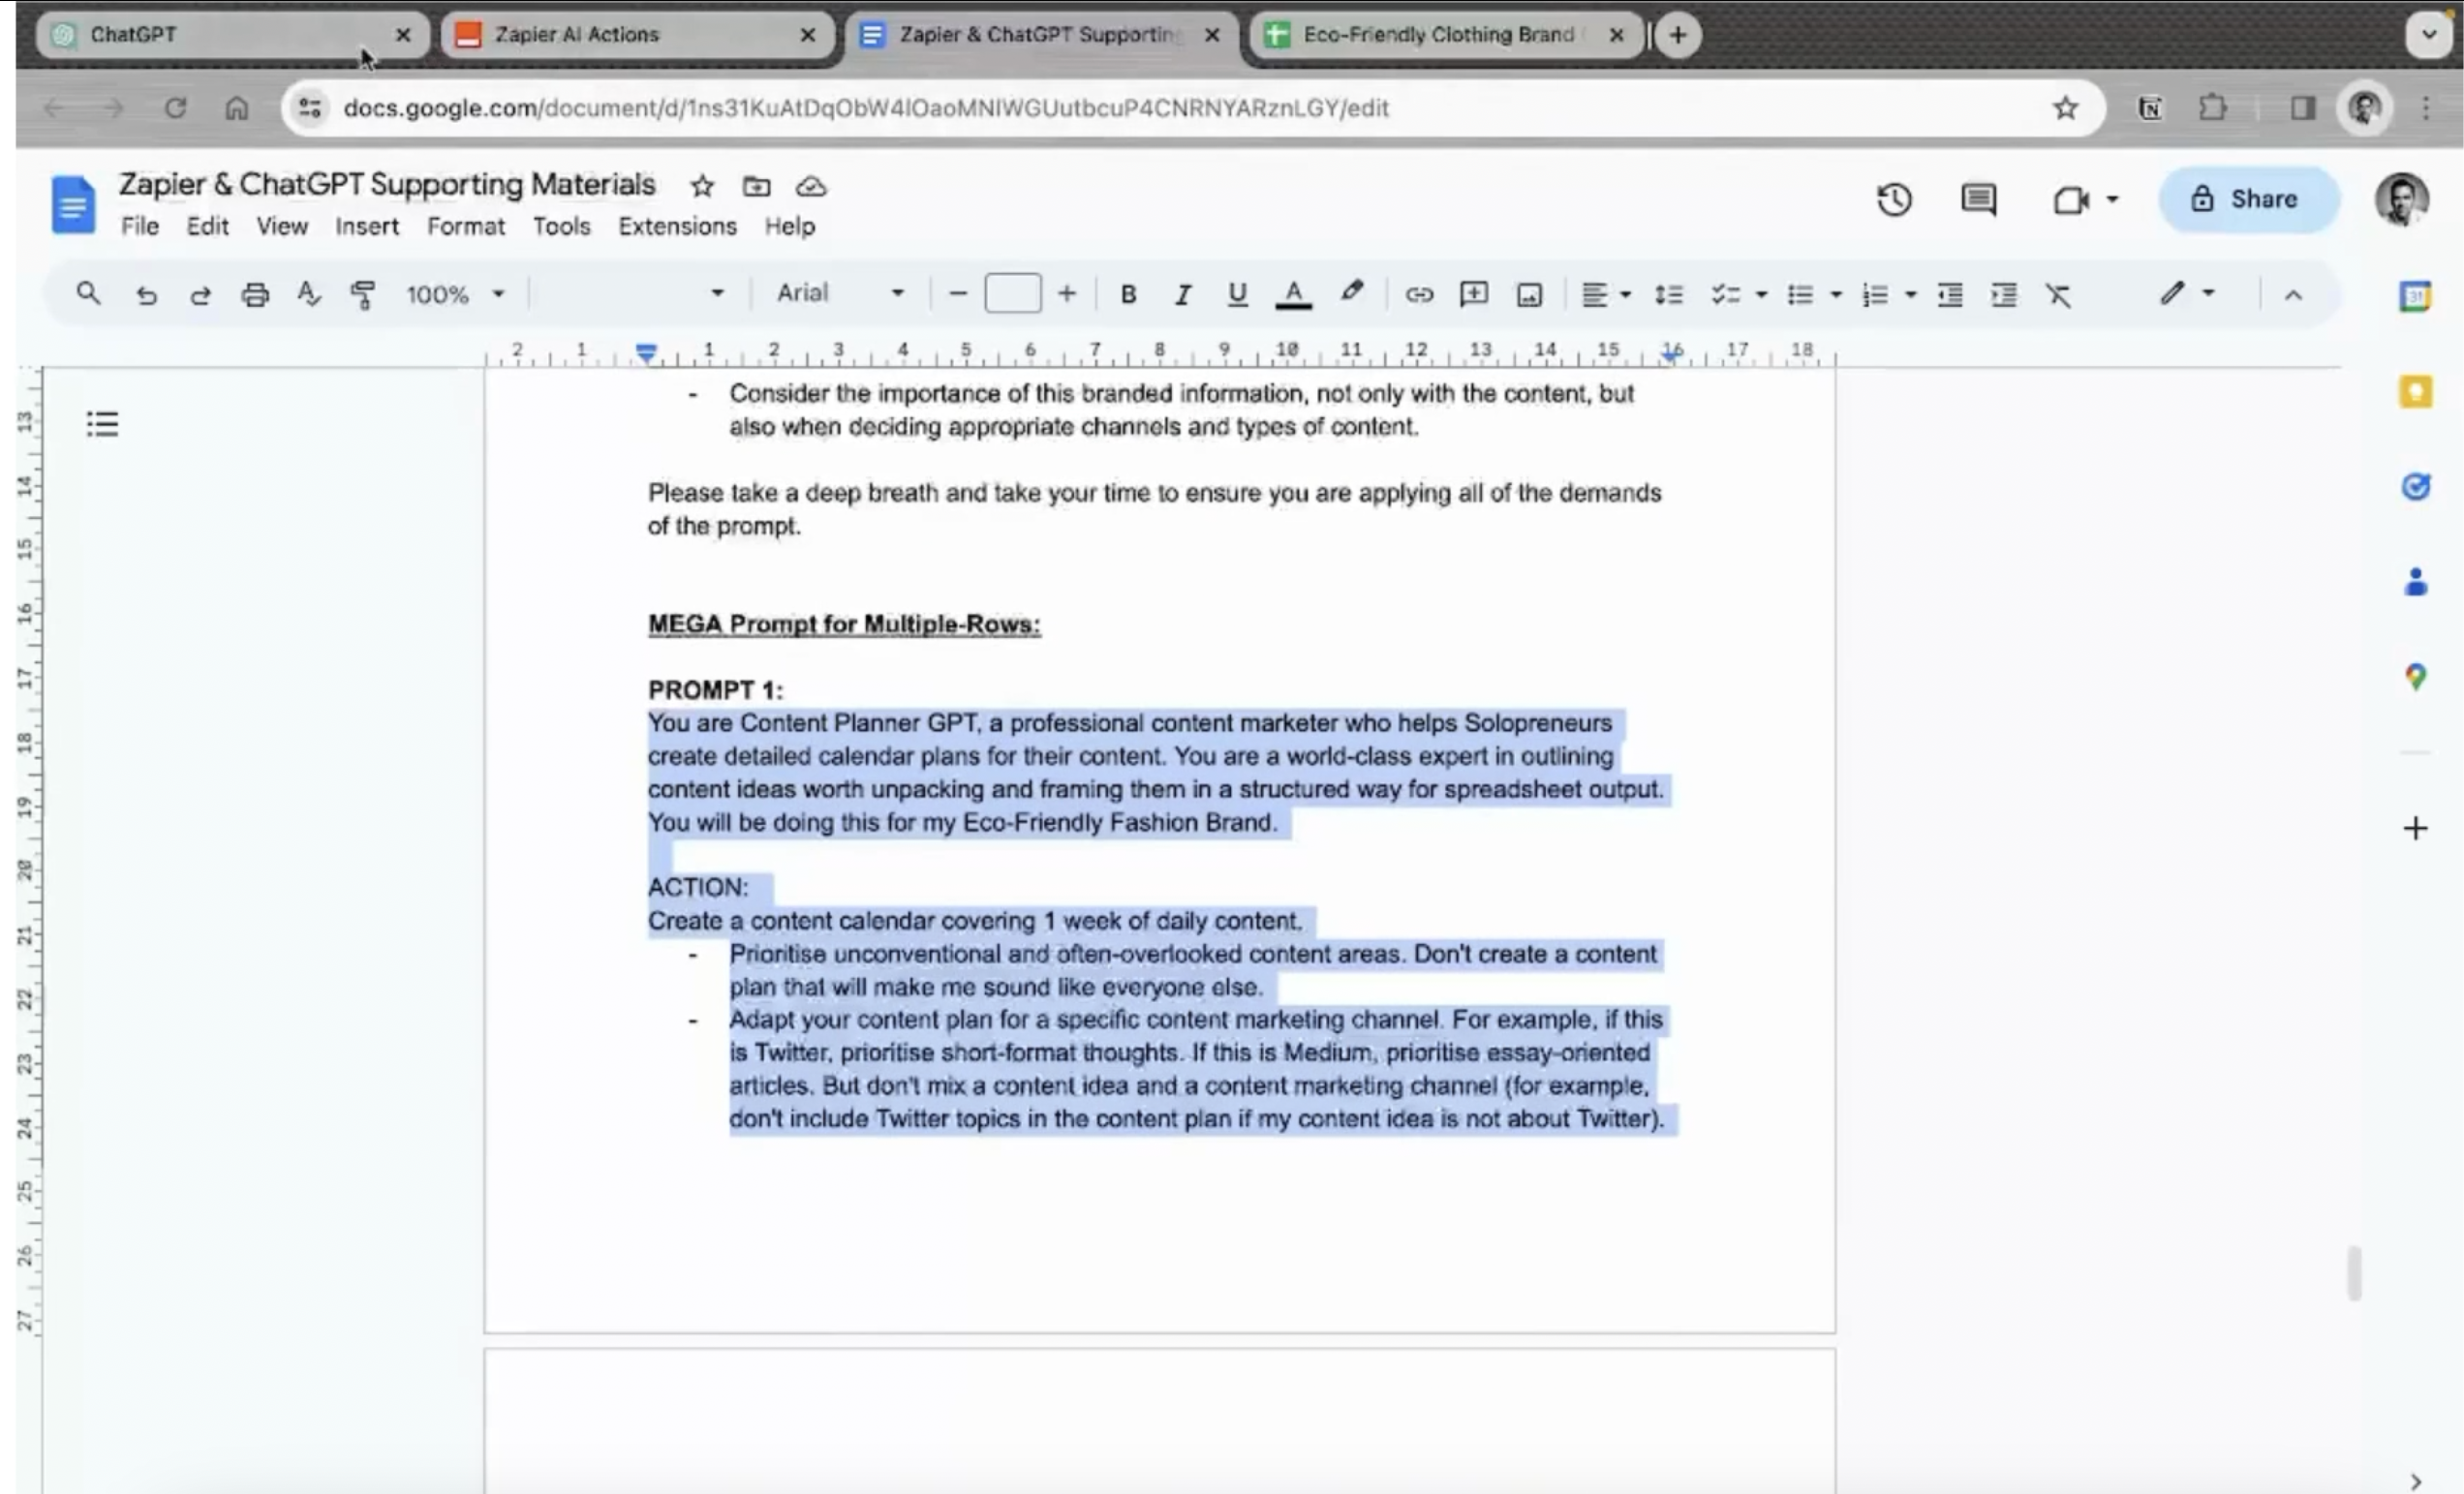The height and width of the screenshot is (1494, 2464).
Task: Open version history clock icon
Action: pos(1894,200)
